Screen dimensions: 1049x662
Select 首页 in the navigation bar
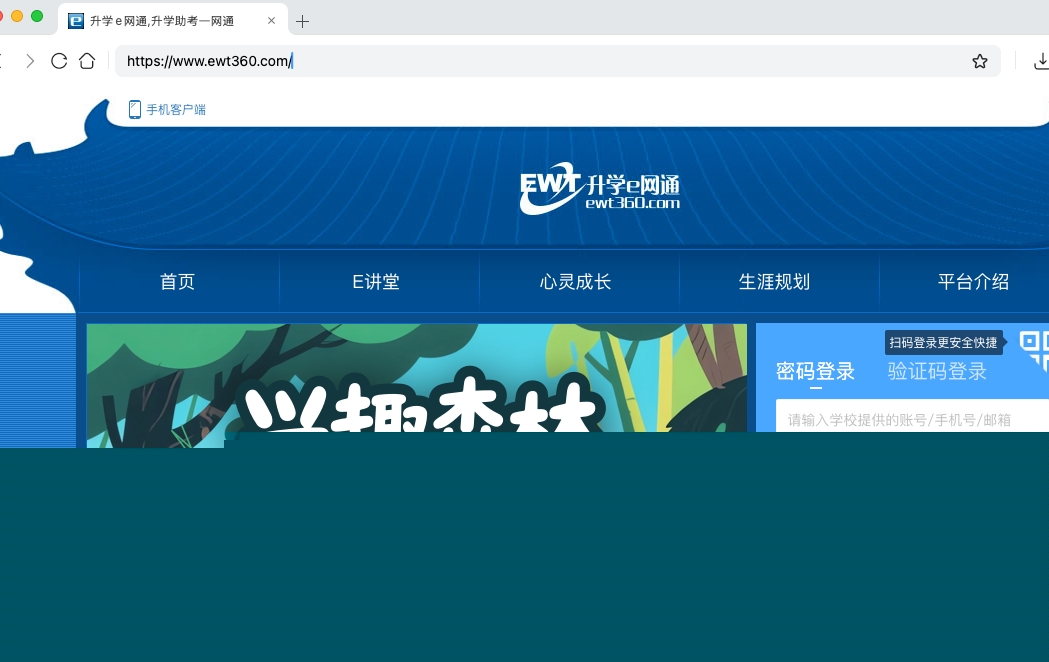coord(177,282)
